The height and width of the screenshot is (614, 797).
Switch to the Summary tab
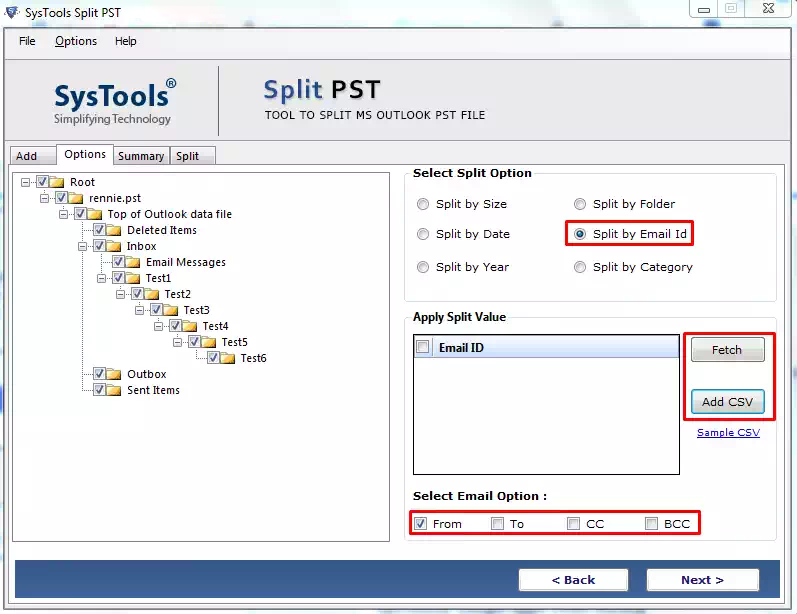[141, 156]
